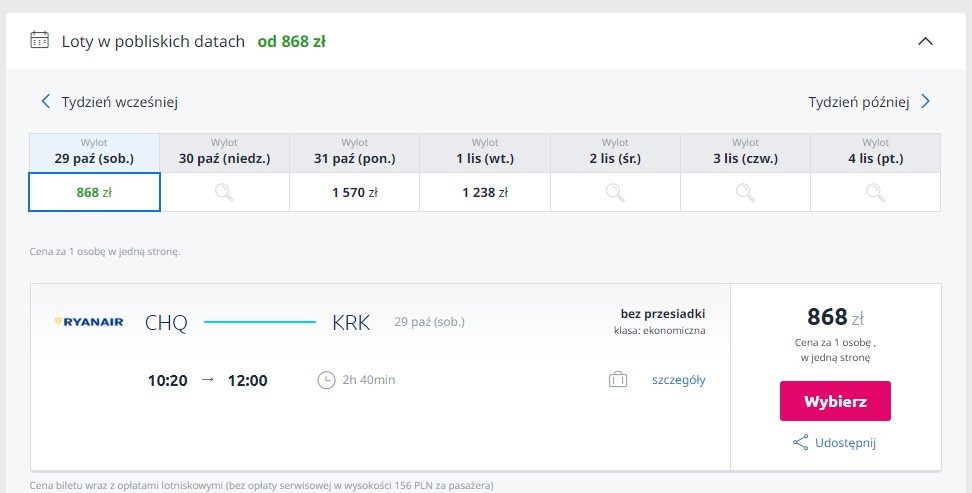972x493 pixels.
Task: Search prices for 3 lis magnifier
Action: (745, 192)
